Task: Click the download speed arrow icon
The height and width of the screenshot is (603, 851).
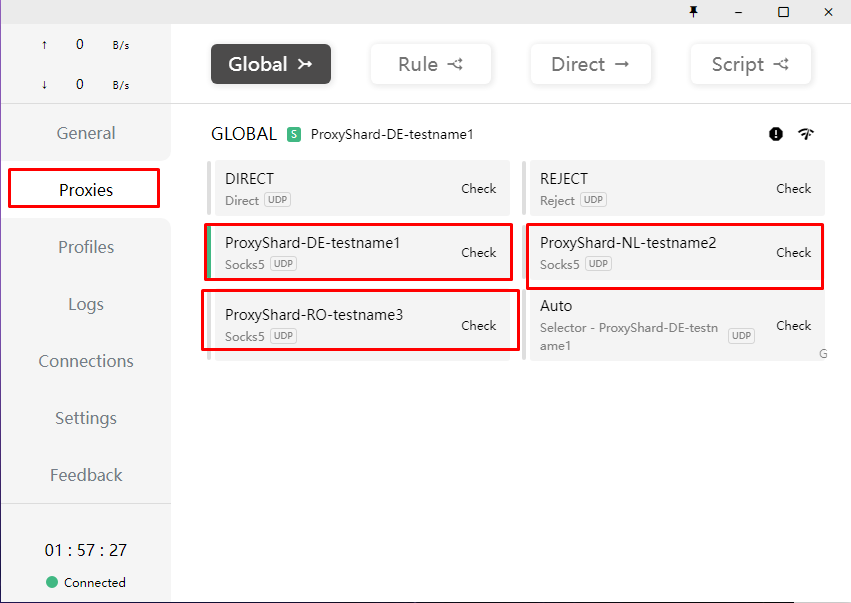Action: 44,85
